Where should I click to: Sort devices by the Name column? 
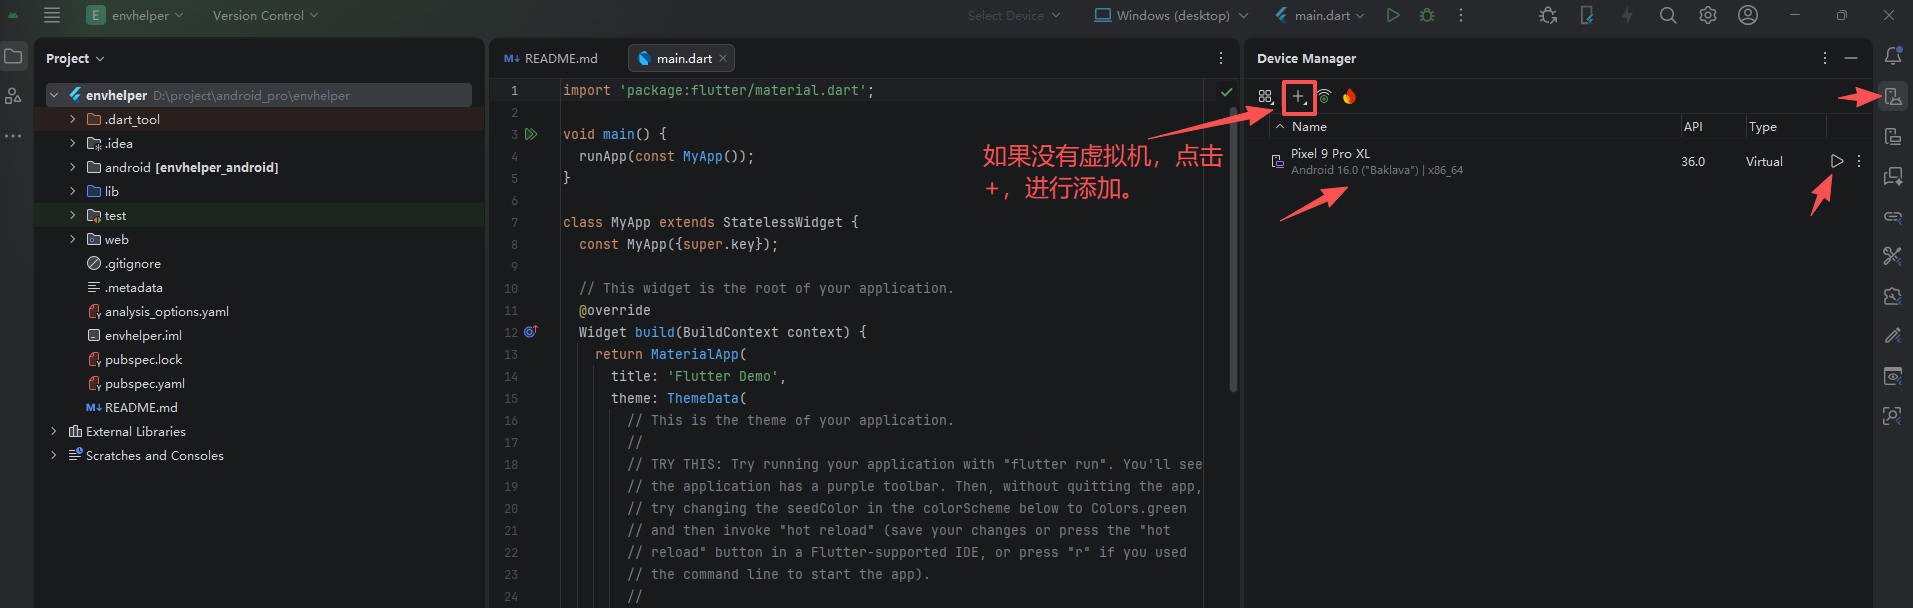(x=1475, y=127)
